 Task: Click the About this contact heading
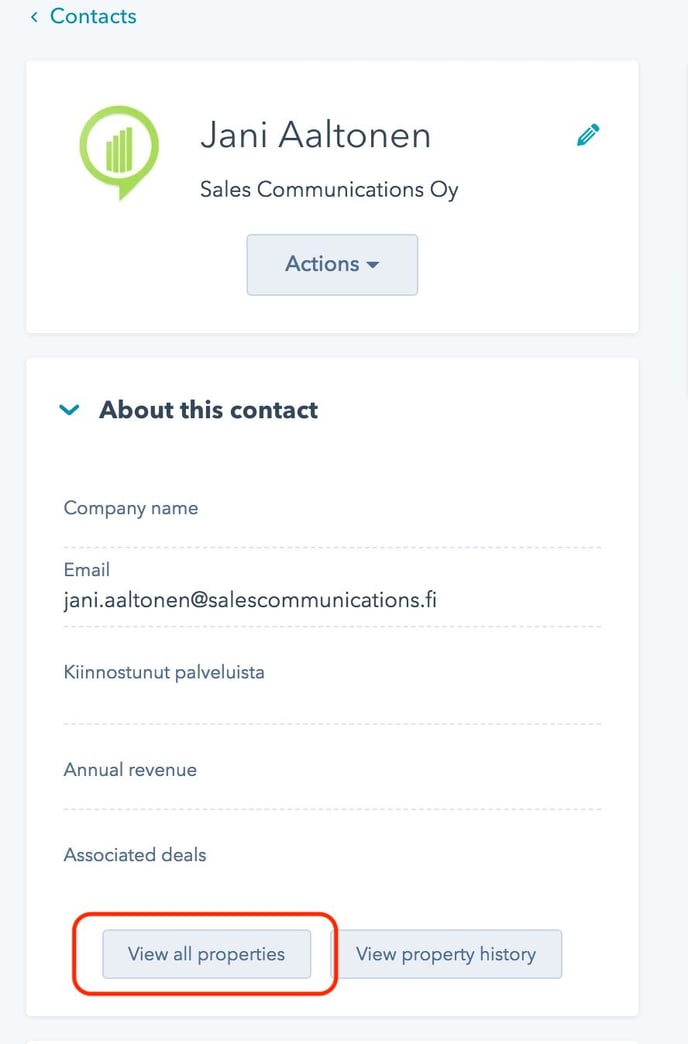click(x=208, y=409)
